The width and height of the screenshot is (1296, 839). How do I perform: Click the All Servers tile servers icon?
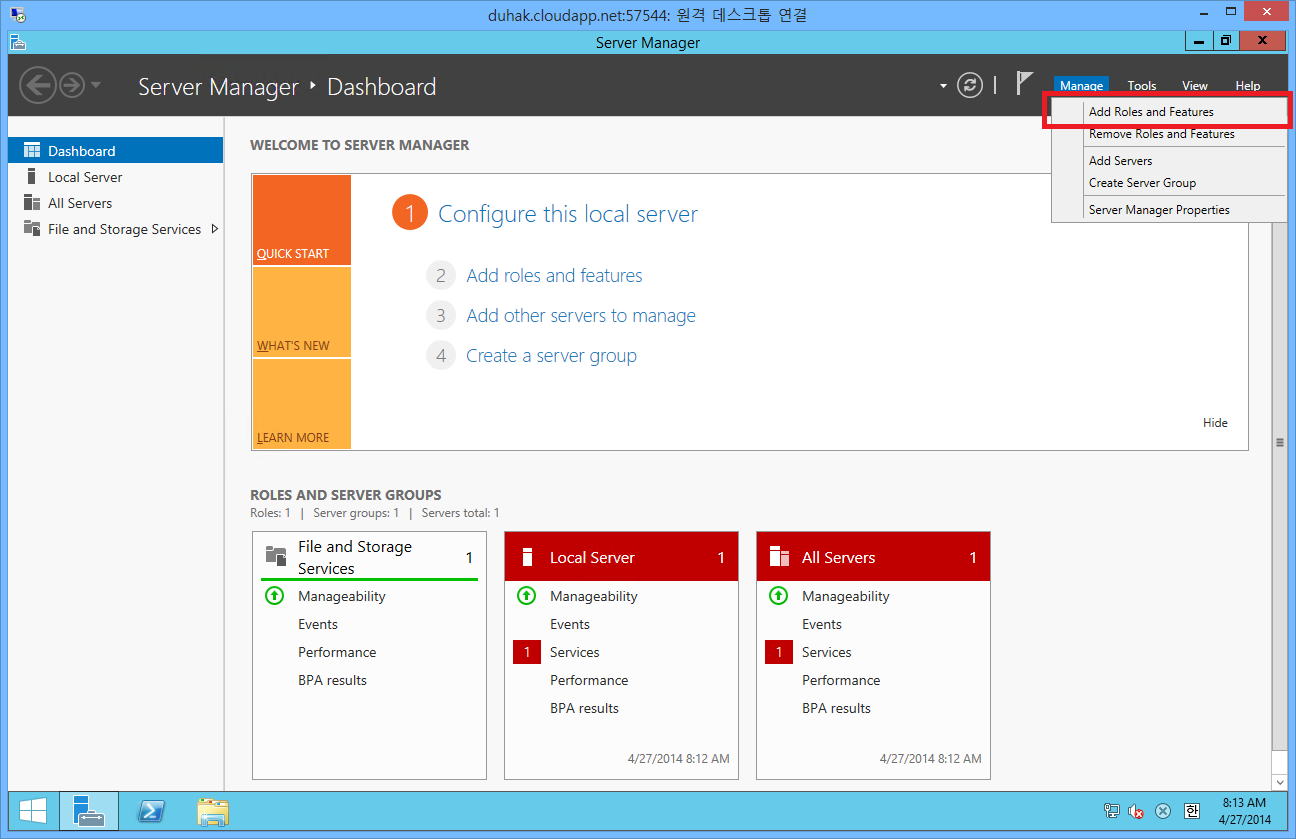[780, 557]
